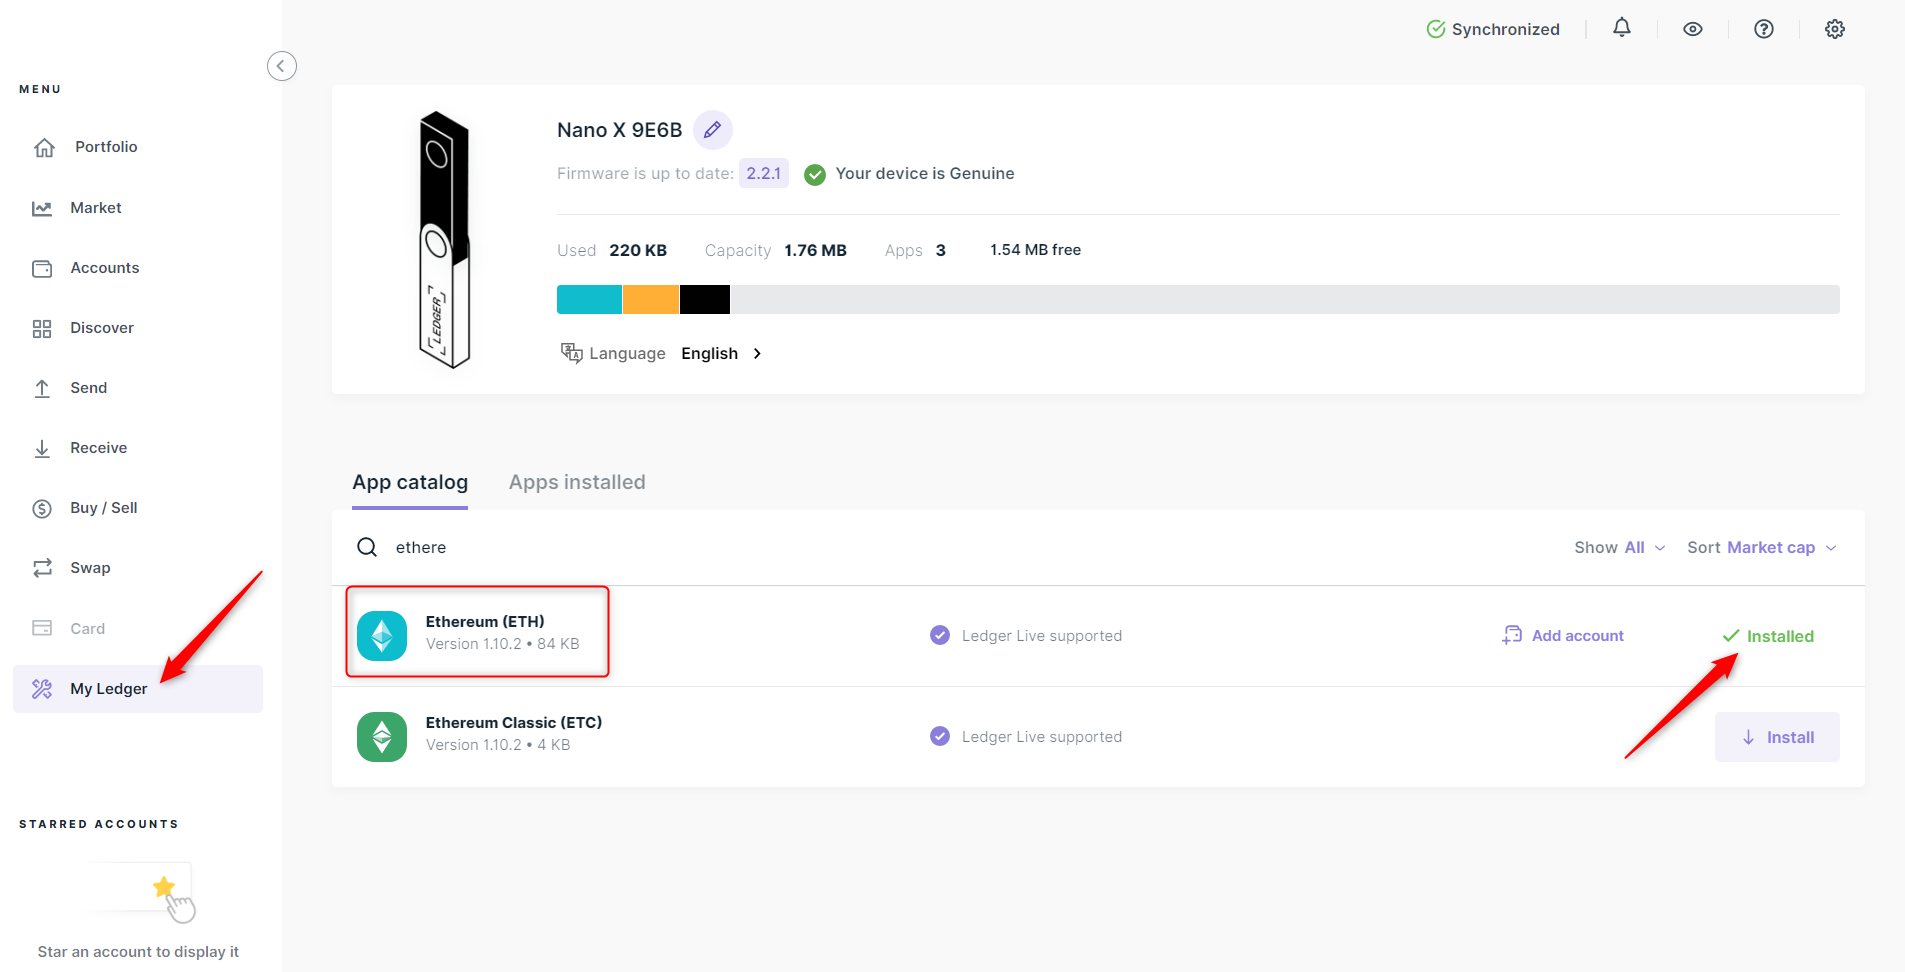Click the Ethereum (ETH) app icon
This screenshot has height=972, width=1905.
click(382, 636)
